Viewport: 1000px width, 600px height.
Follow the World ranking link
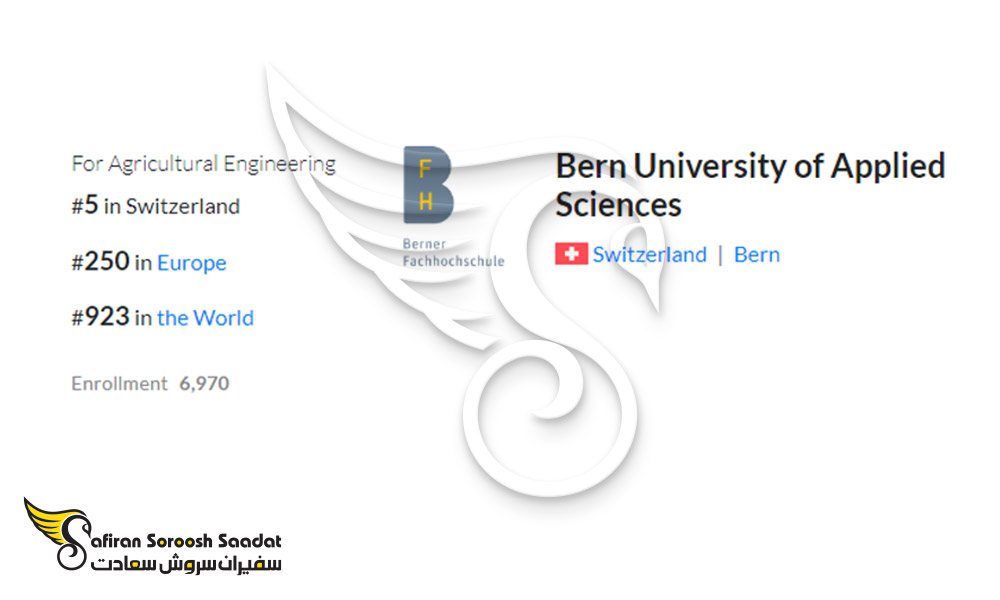click(x=205, y=318)
